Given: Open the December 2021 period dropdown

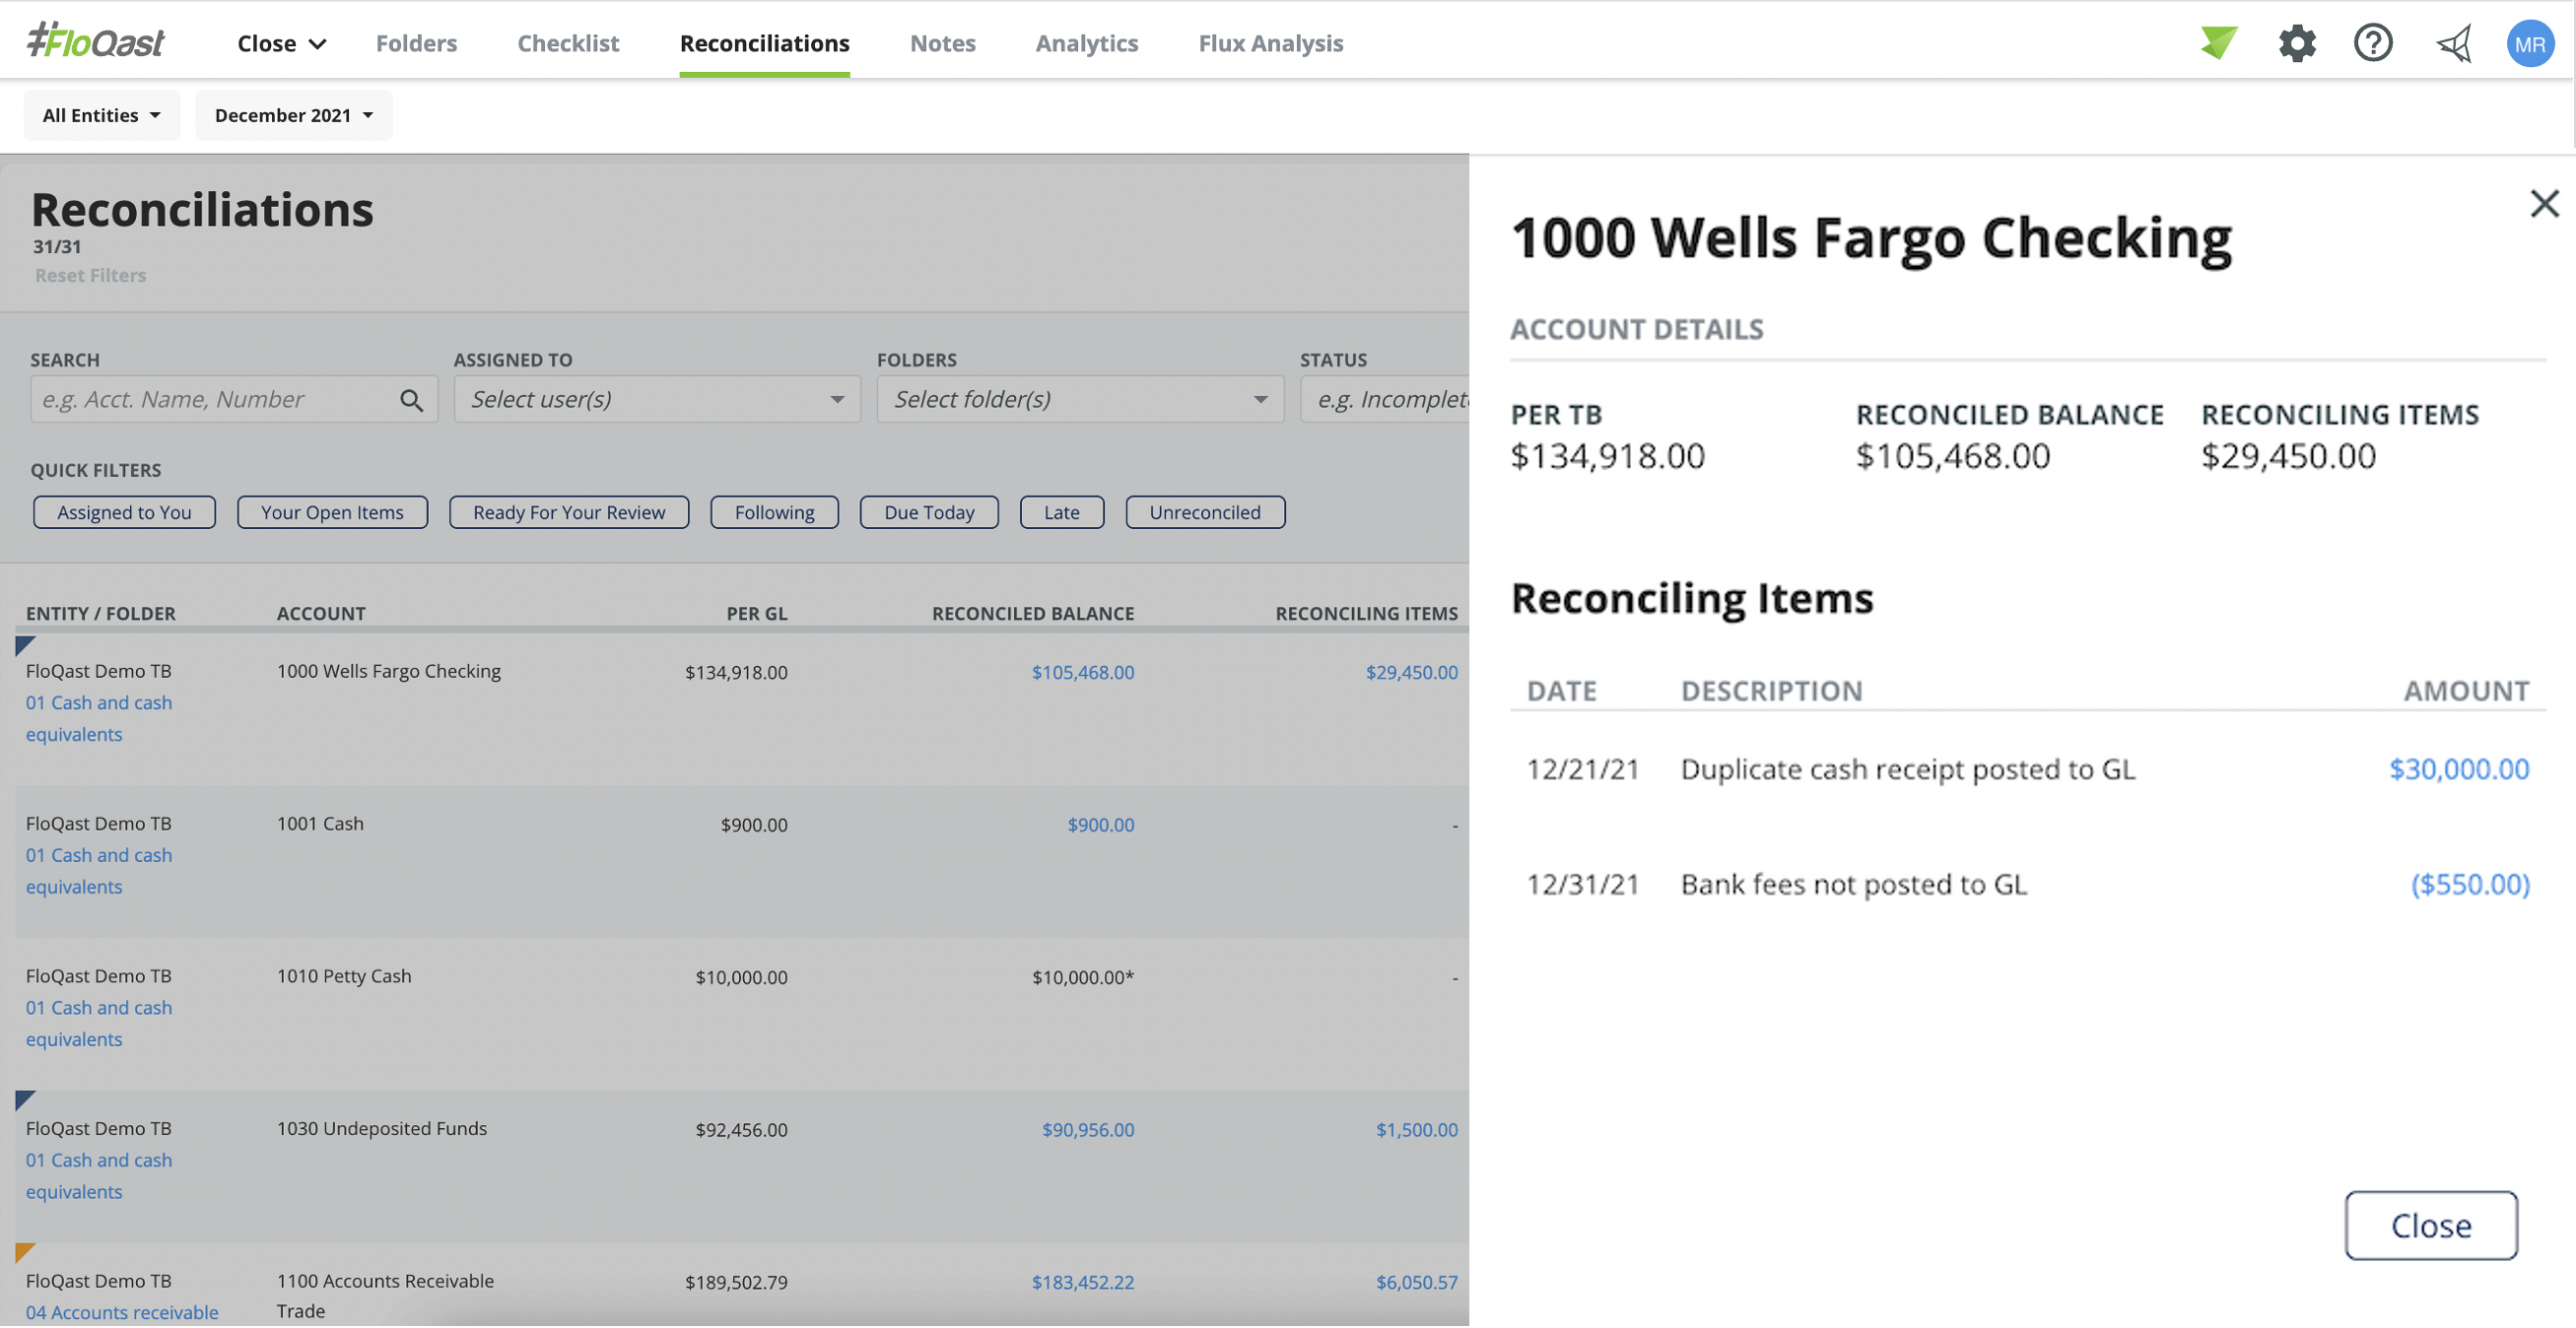Looking at the screenshot, I should point(293,115).
